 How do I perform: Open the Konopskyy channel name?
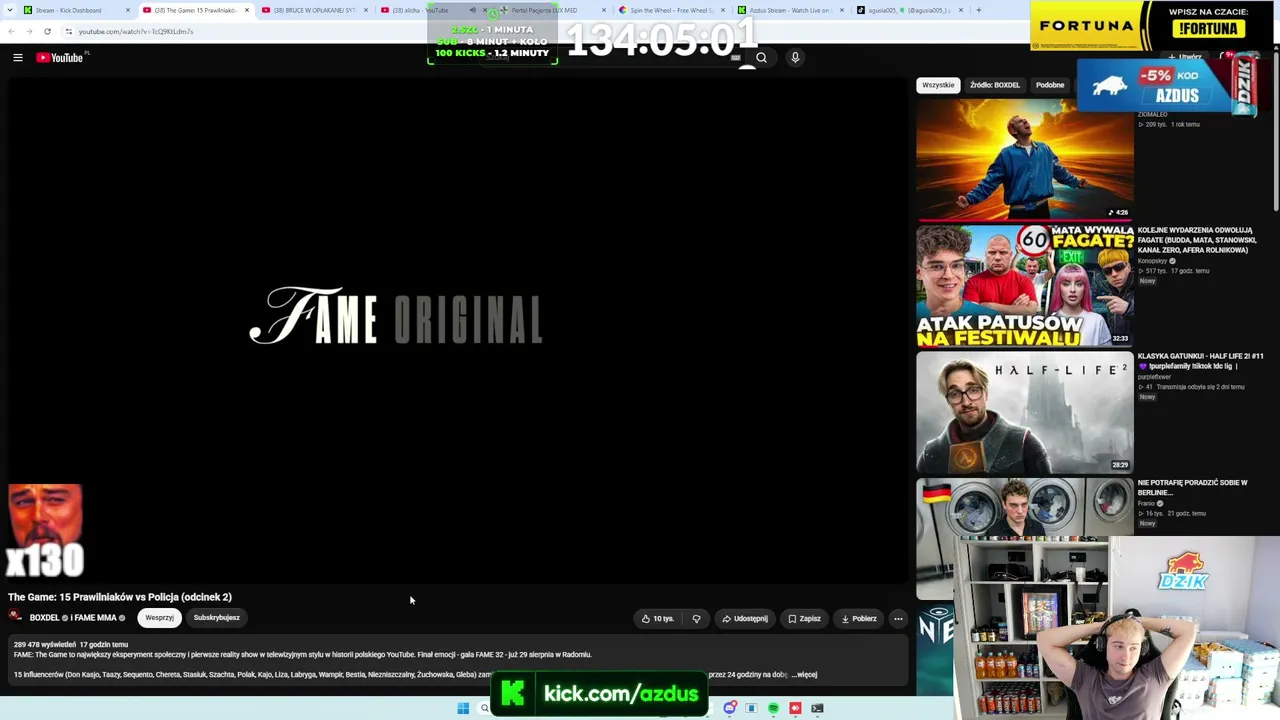click(x=1153, y=261)
